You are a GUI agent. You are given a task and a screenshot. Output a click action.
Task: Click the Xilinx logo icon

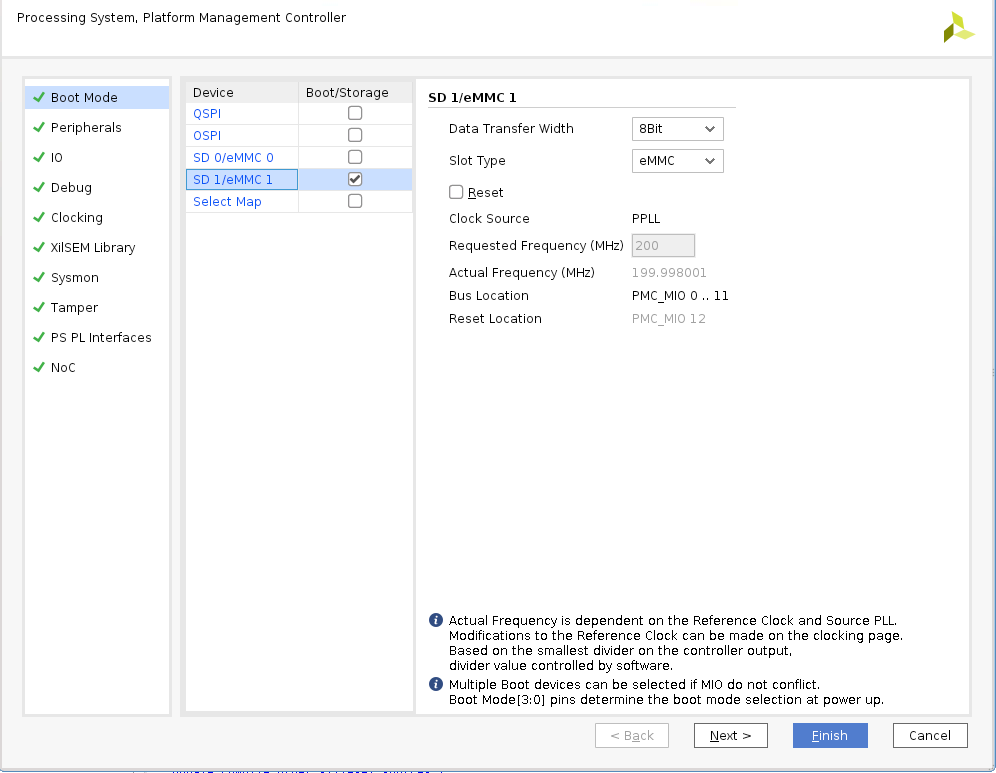[959, 28]
